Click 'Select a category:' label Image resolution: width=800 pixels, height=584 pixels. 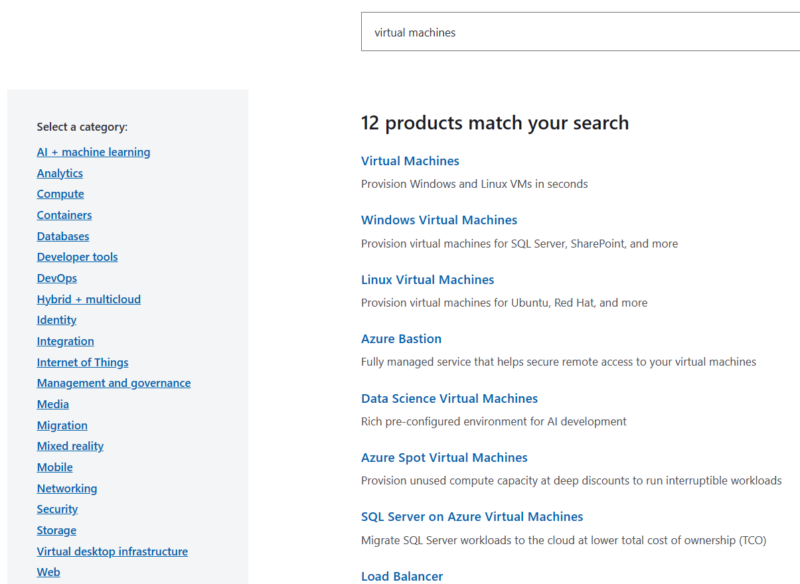click(x=82, y=127)
